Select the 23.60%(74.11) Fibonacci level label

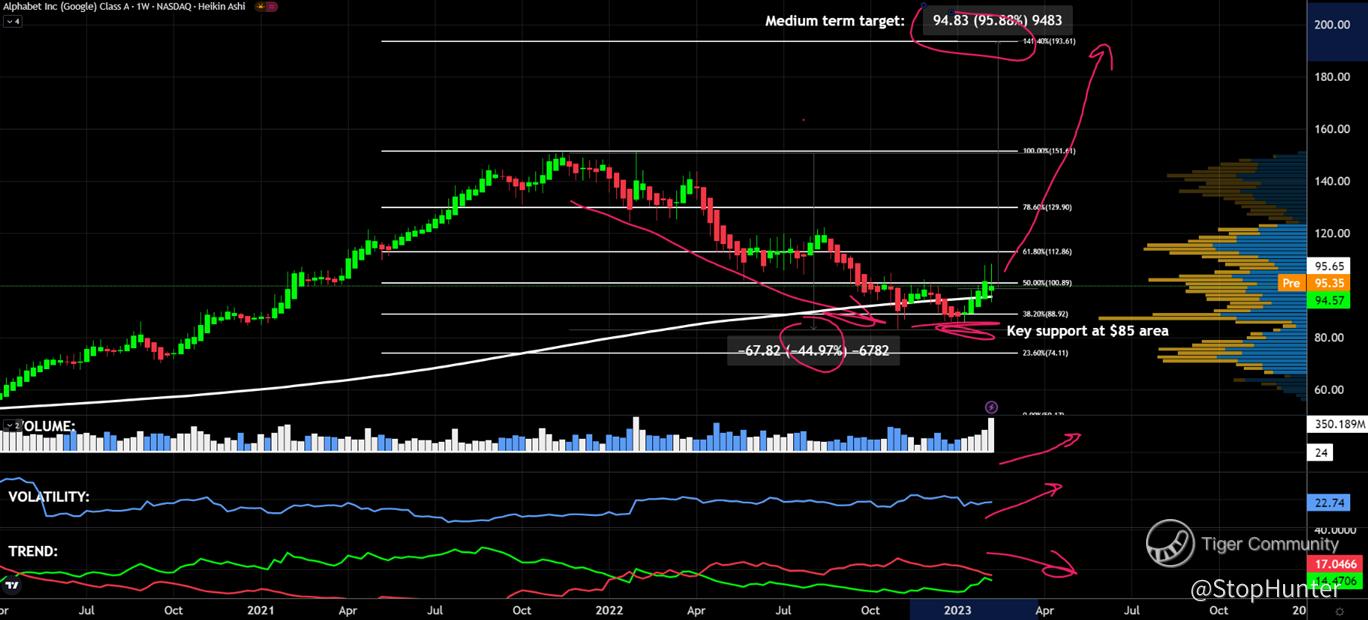tap(1043, 353)
